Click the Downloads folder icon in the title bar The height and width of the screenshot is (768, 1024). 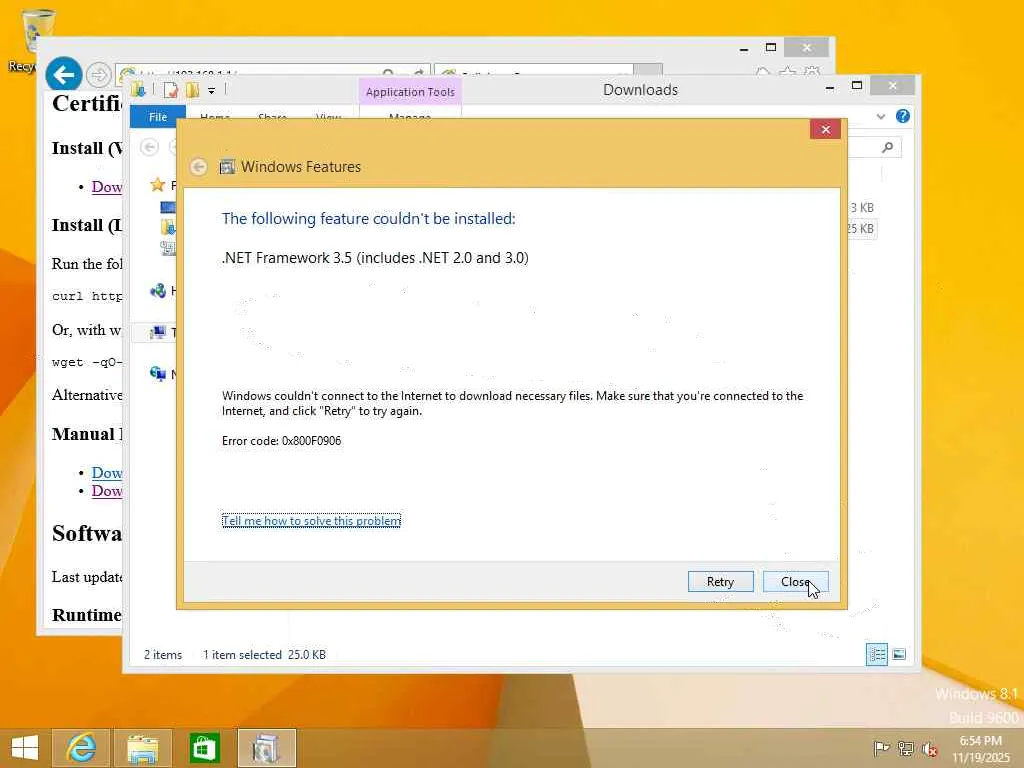click(x=138, y=89)
